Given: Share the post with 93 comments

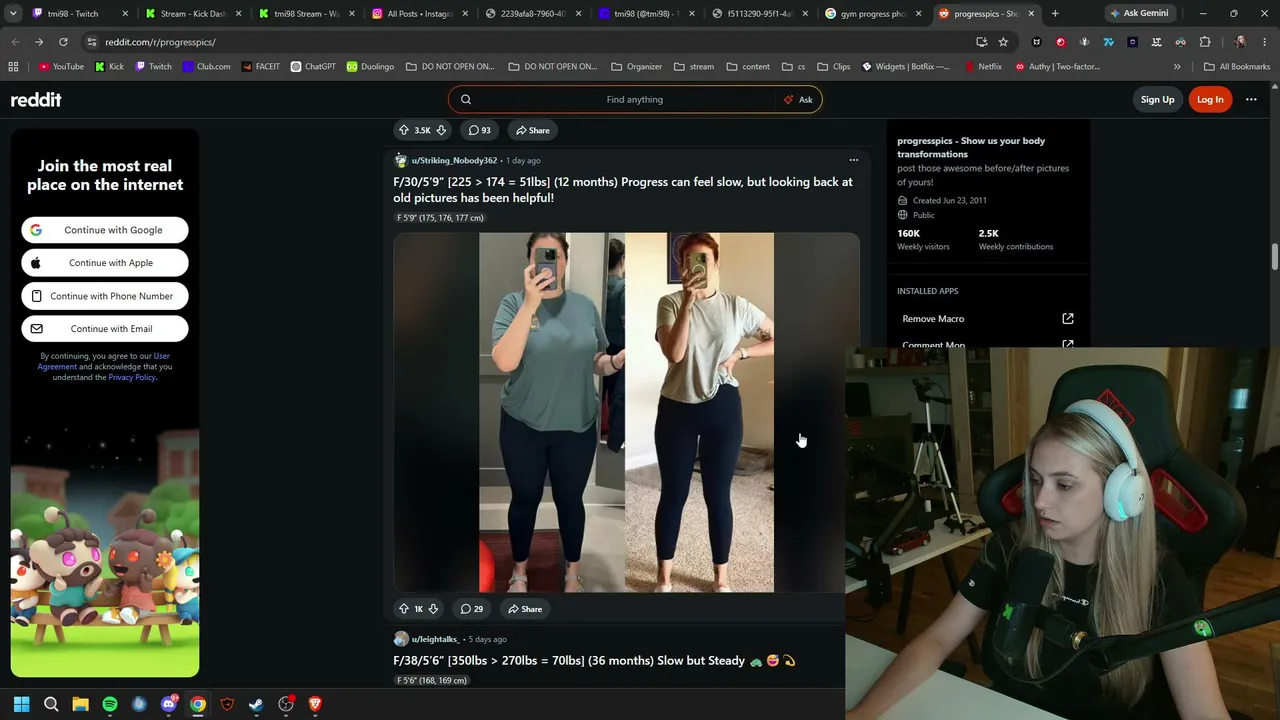Looking at the screenshot, I should [533, 130].
